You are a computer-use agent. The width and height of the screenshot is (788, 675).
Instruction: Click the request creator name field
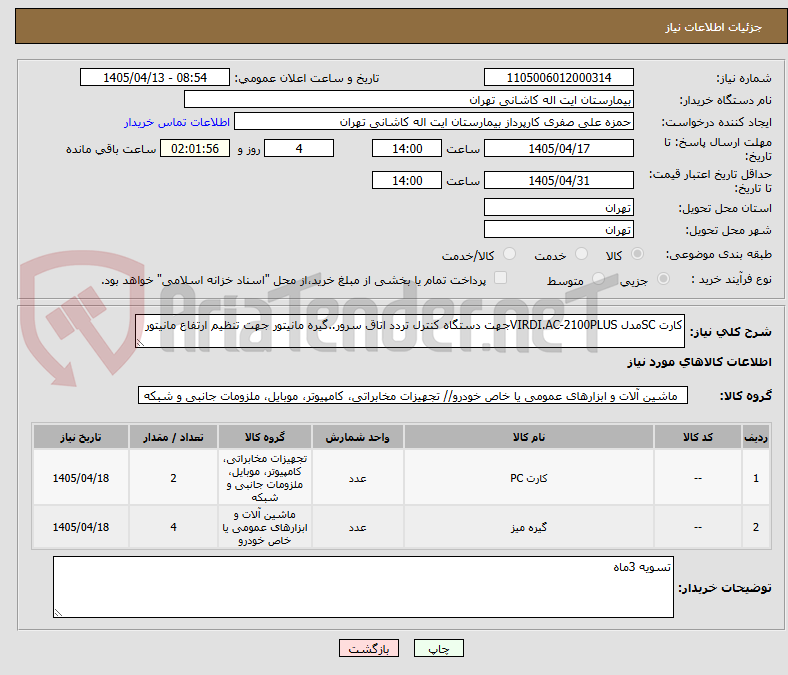tap(434, 122)
